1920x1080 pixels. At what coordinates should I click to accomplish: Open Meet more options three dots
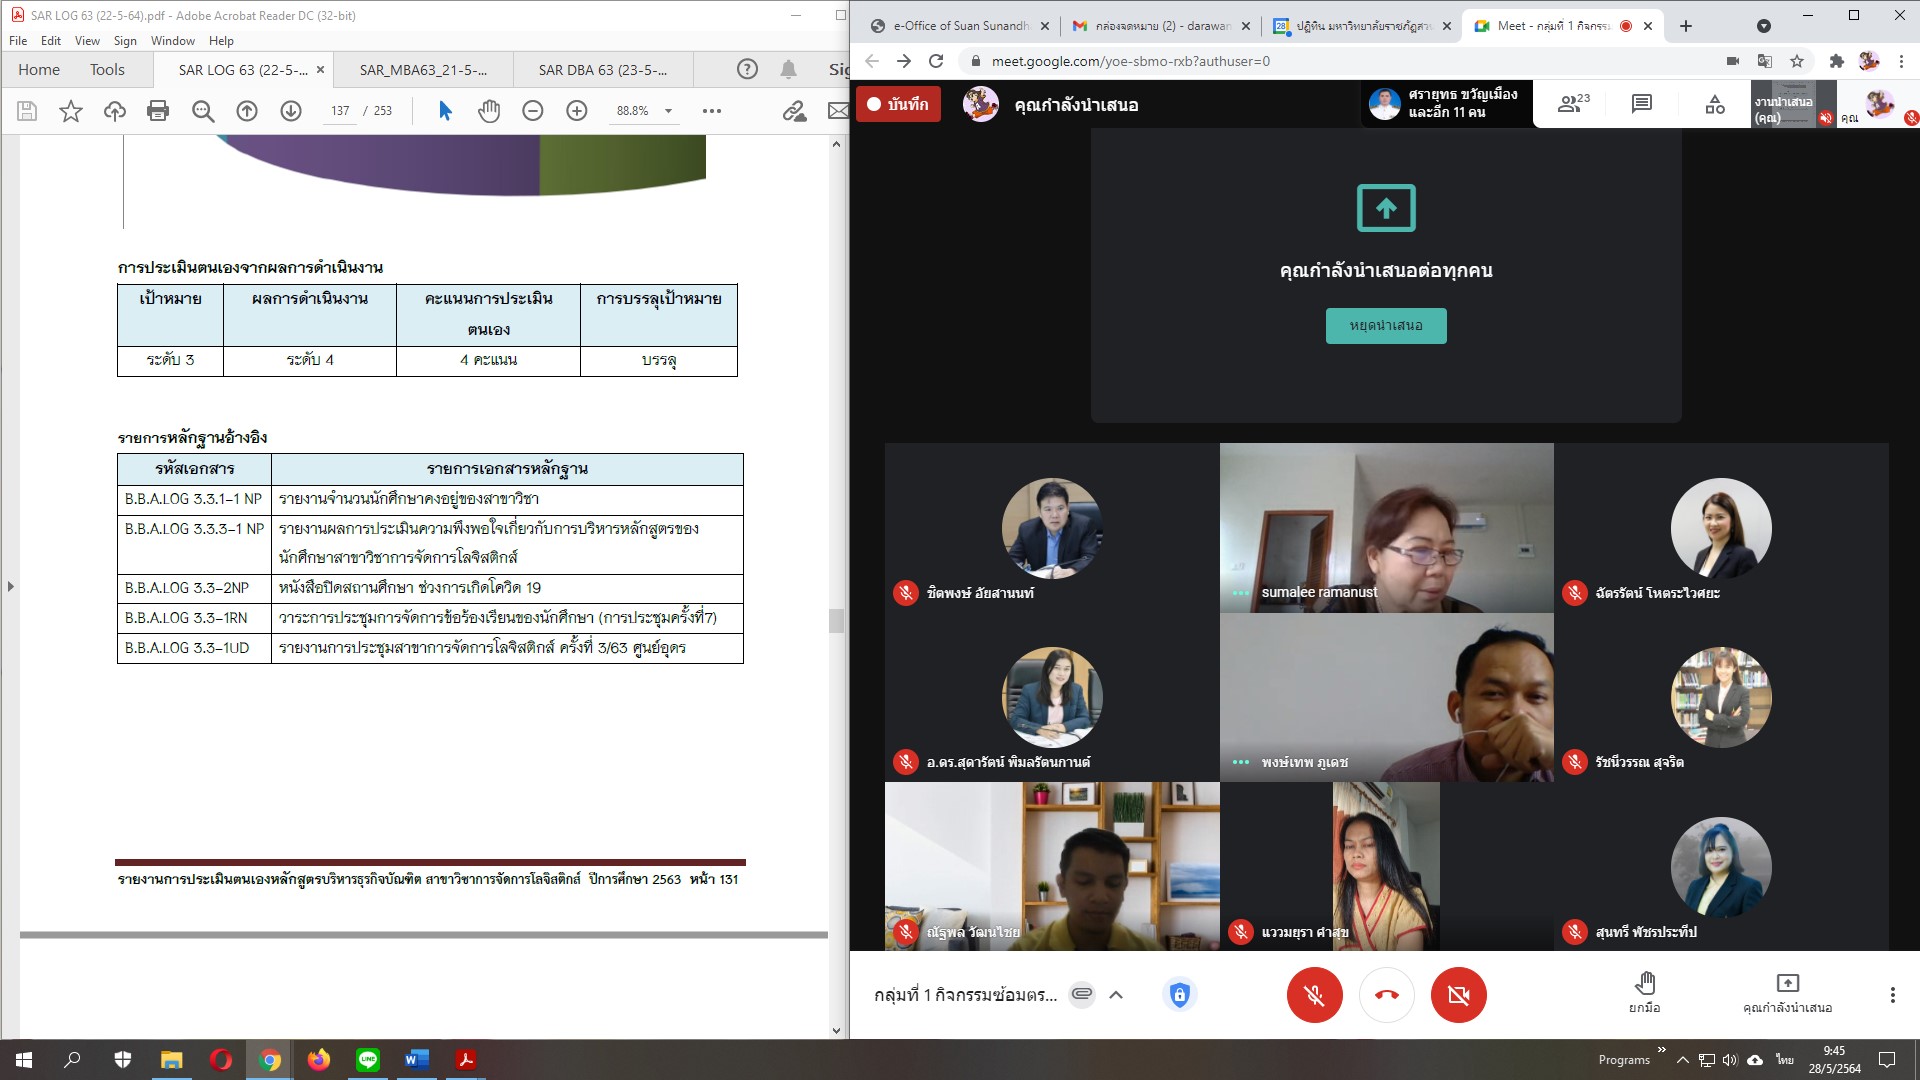coord(1892,995)
